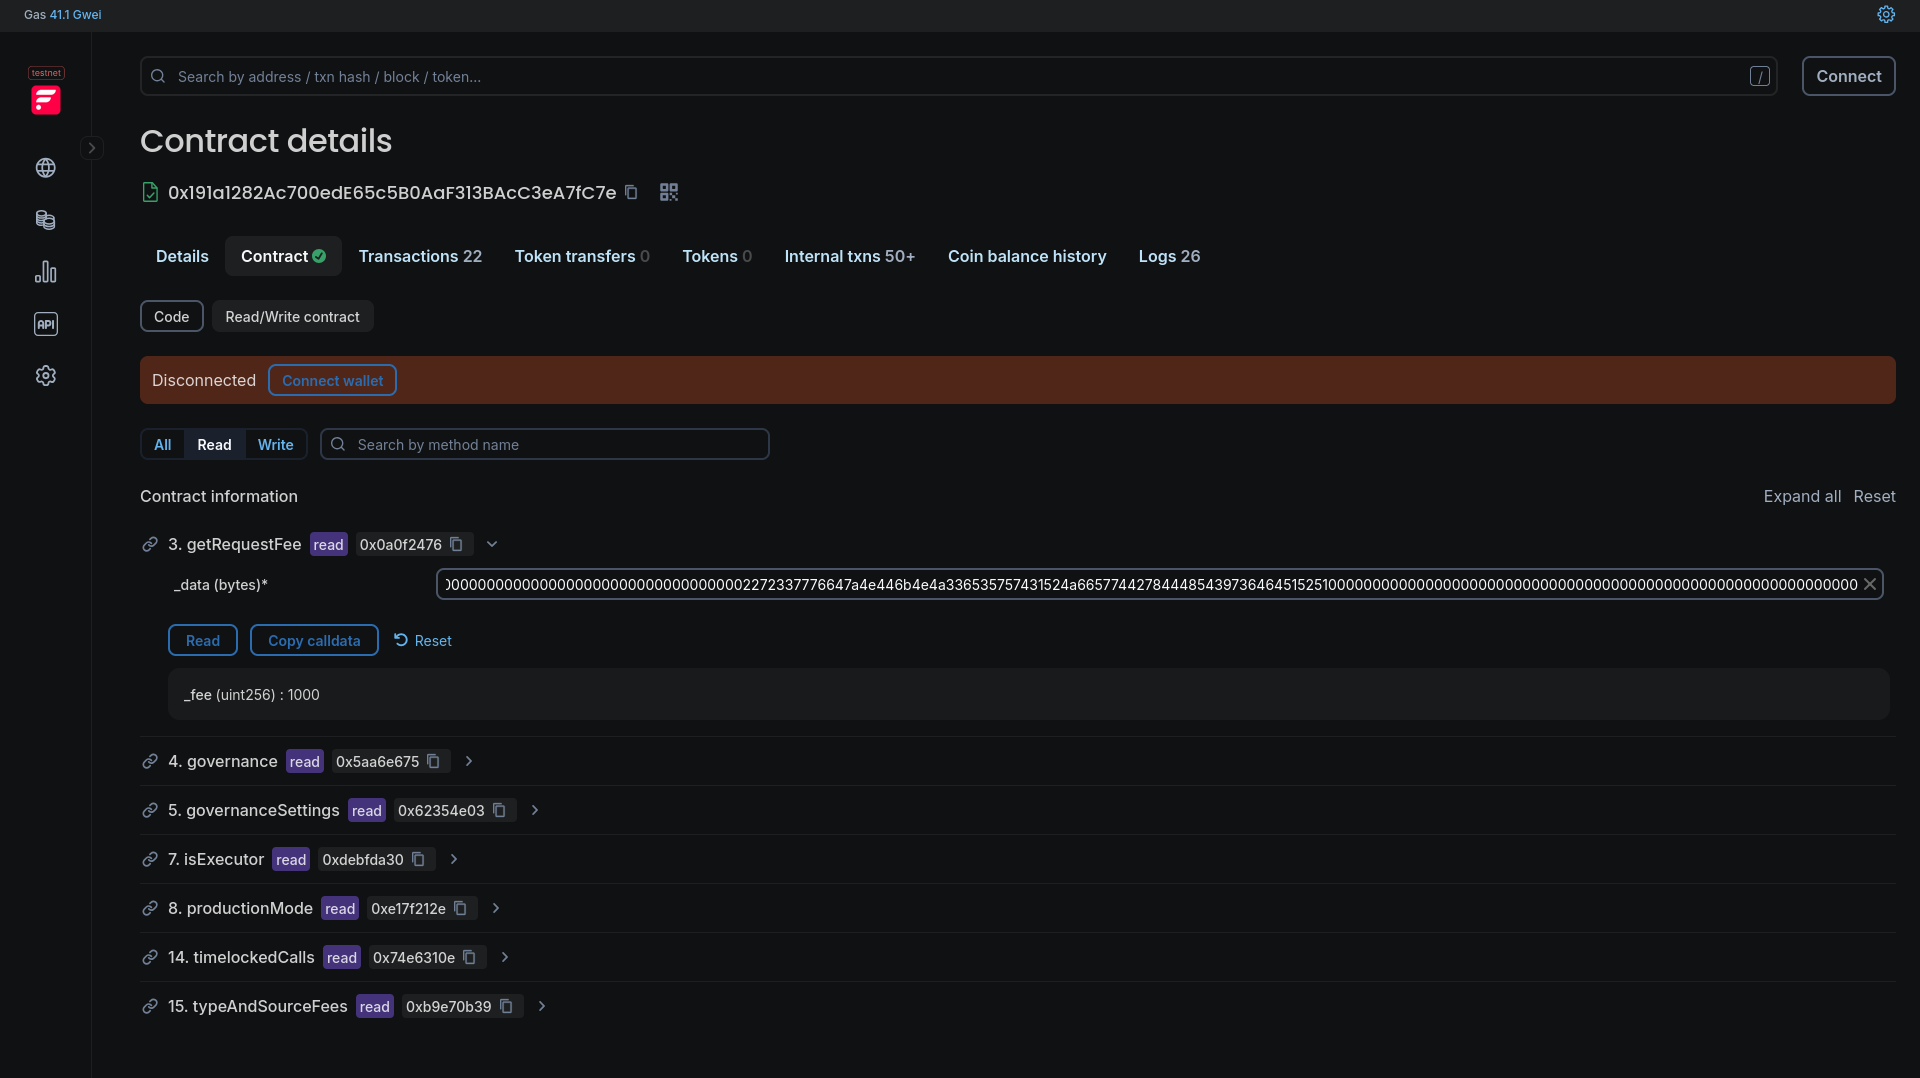Viewport: 1920px width, 1078px height.
Task: Filter methods by Write only
Action: (x=275, y=444)
